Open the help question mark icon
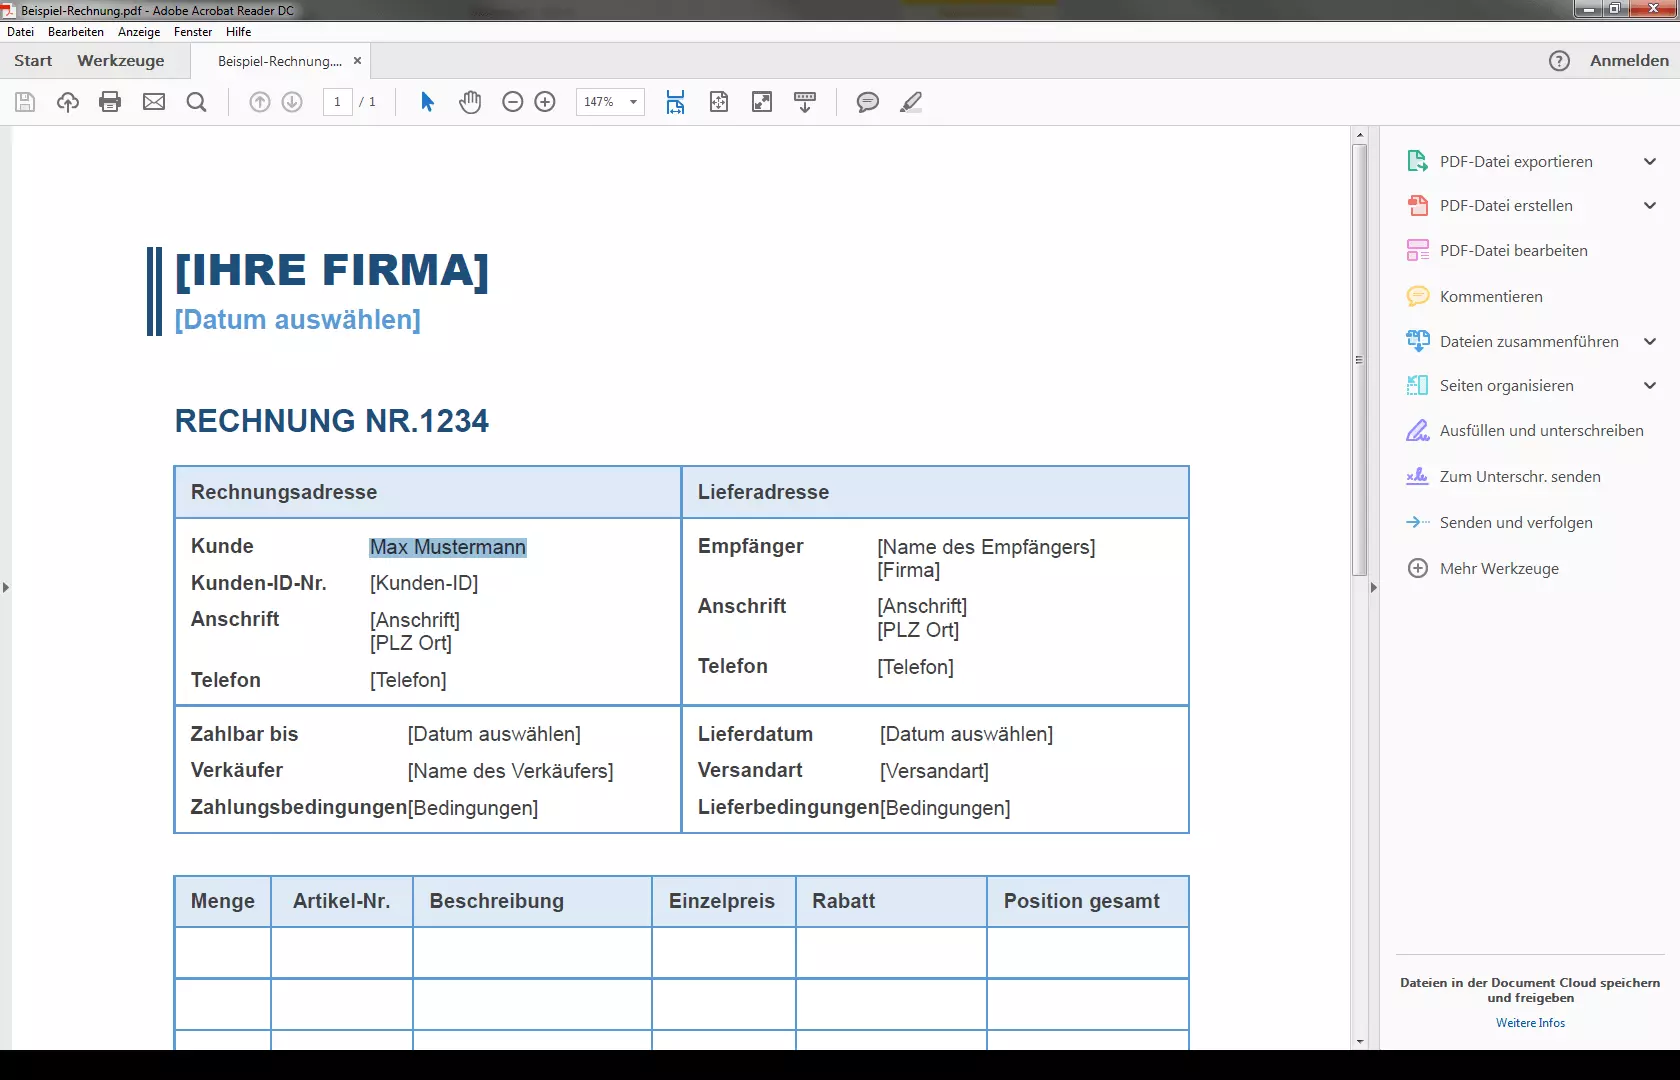This screenshot has width=1680, height=1080. pos(1559,61)
